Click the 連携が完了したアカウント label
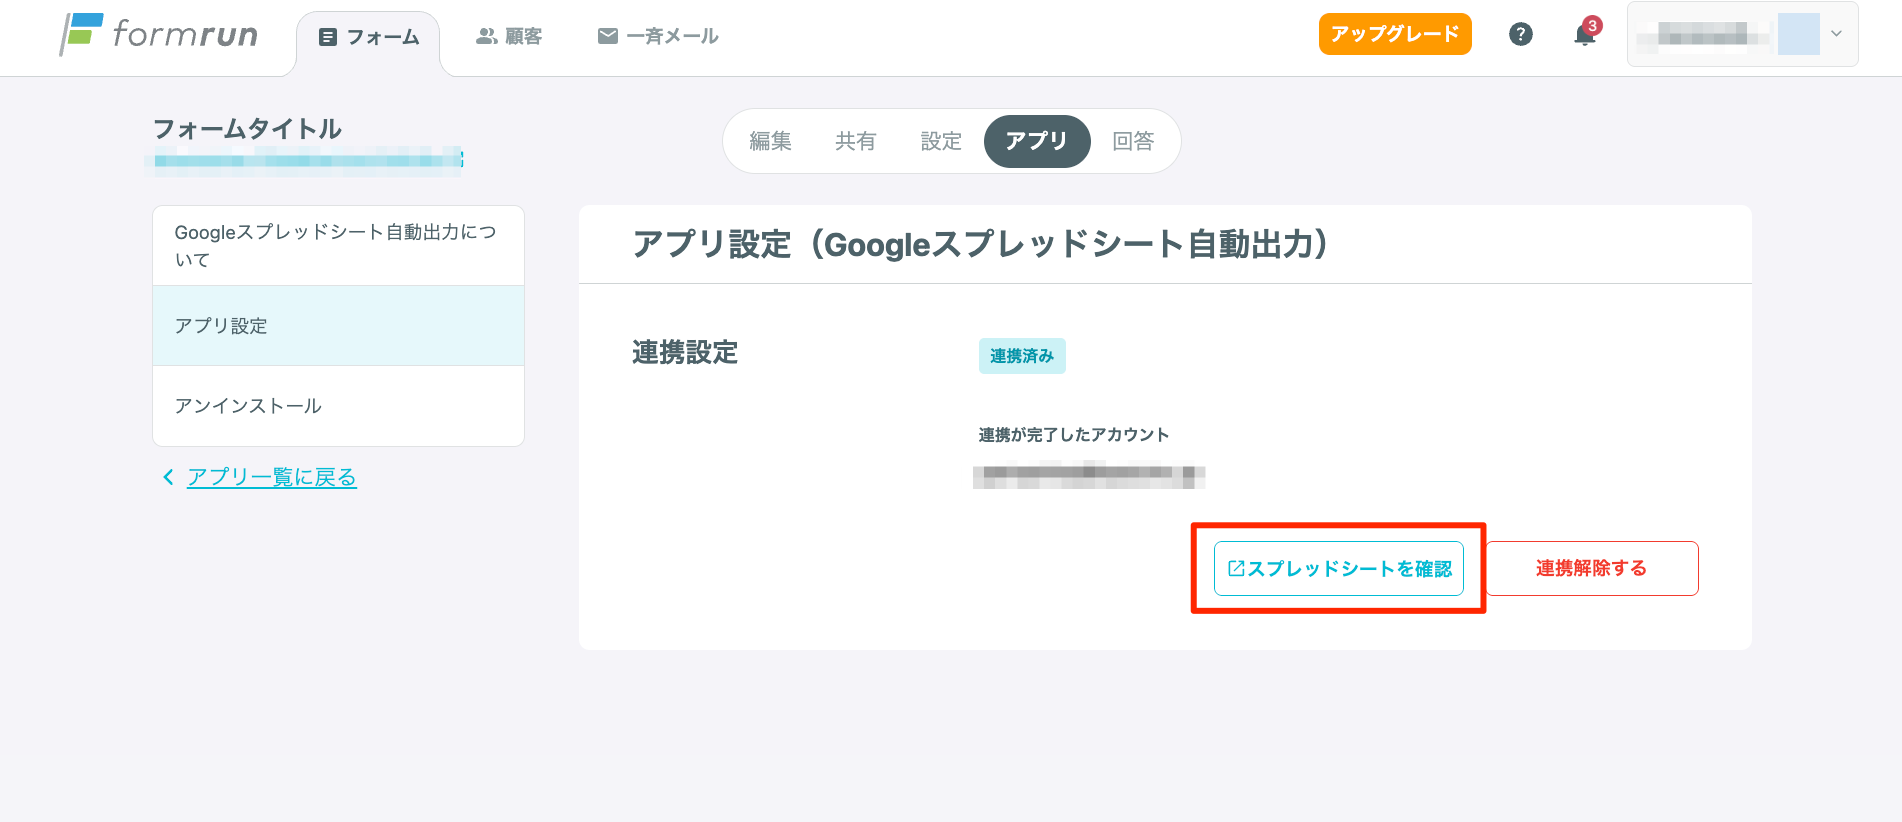The width and height of the screenshot is (1902, 822). 1073,435
